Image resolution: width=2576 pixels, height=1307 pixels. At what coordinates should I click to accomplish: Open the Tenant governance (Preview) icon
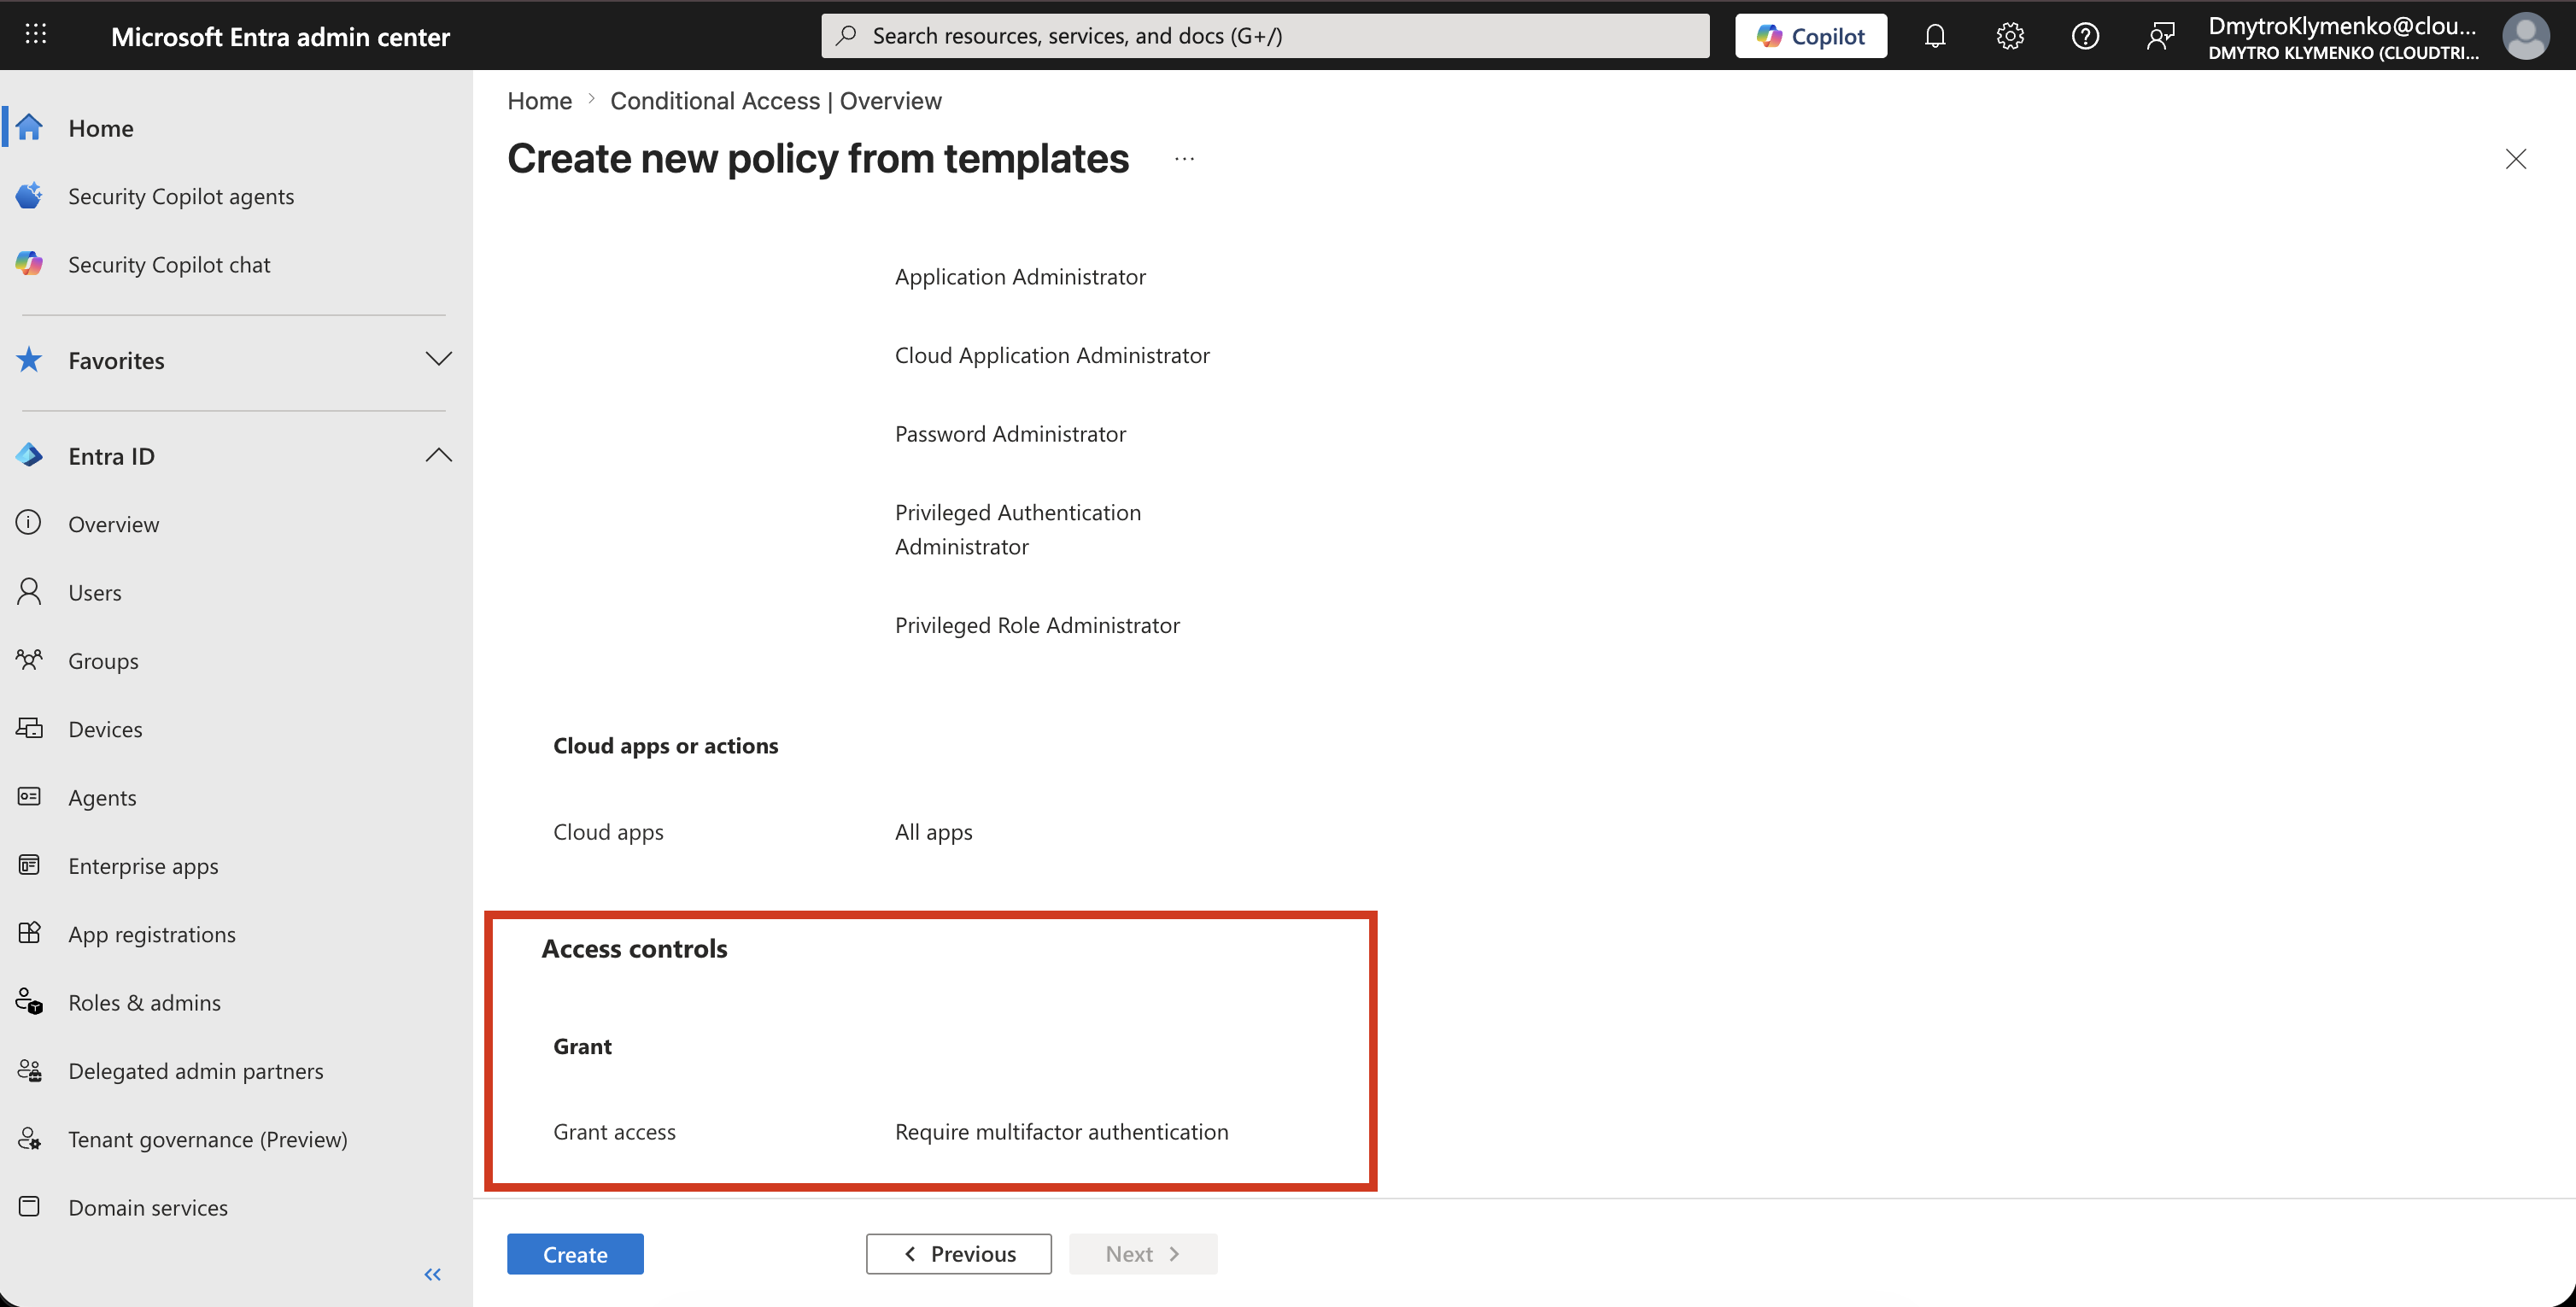coord(29,1139)
